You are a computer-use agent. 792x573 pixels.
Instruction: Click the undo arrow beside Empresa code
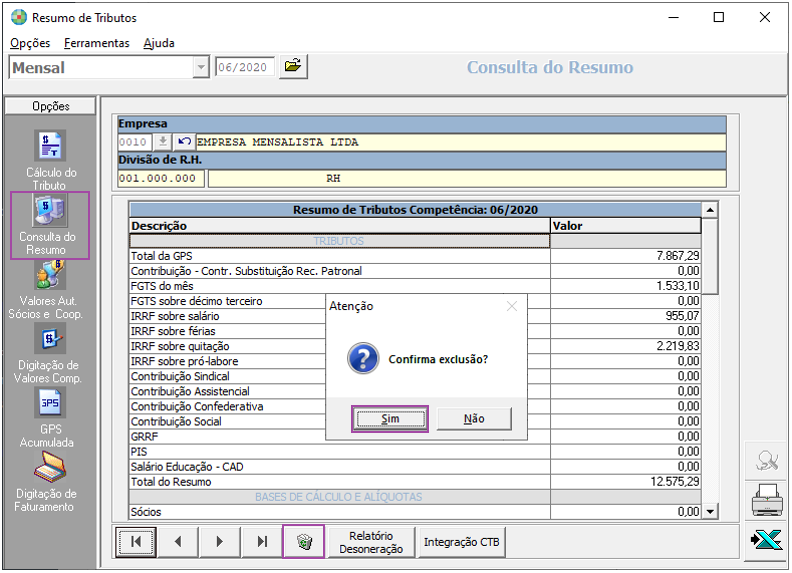point(184,142)
